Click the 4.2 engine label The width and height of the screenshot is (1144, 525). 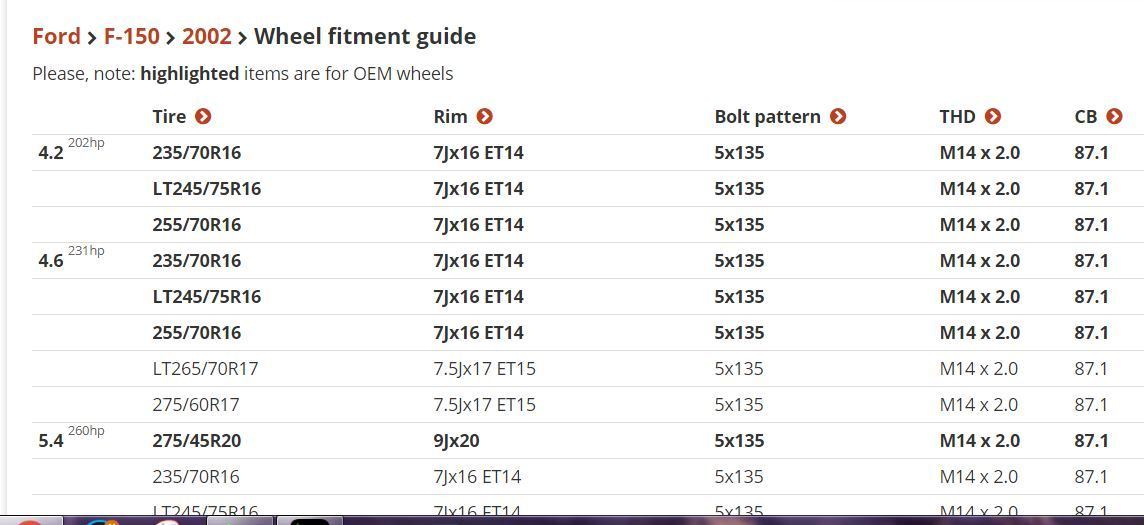tap(51, 153)
